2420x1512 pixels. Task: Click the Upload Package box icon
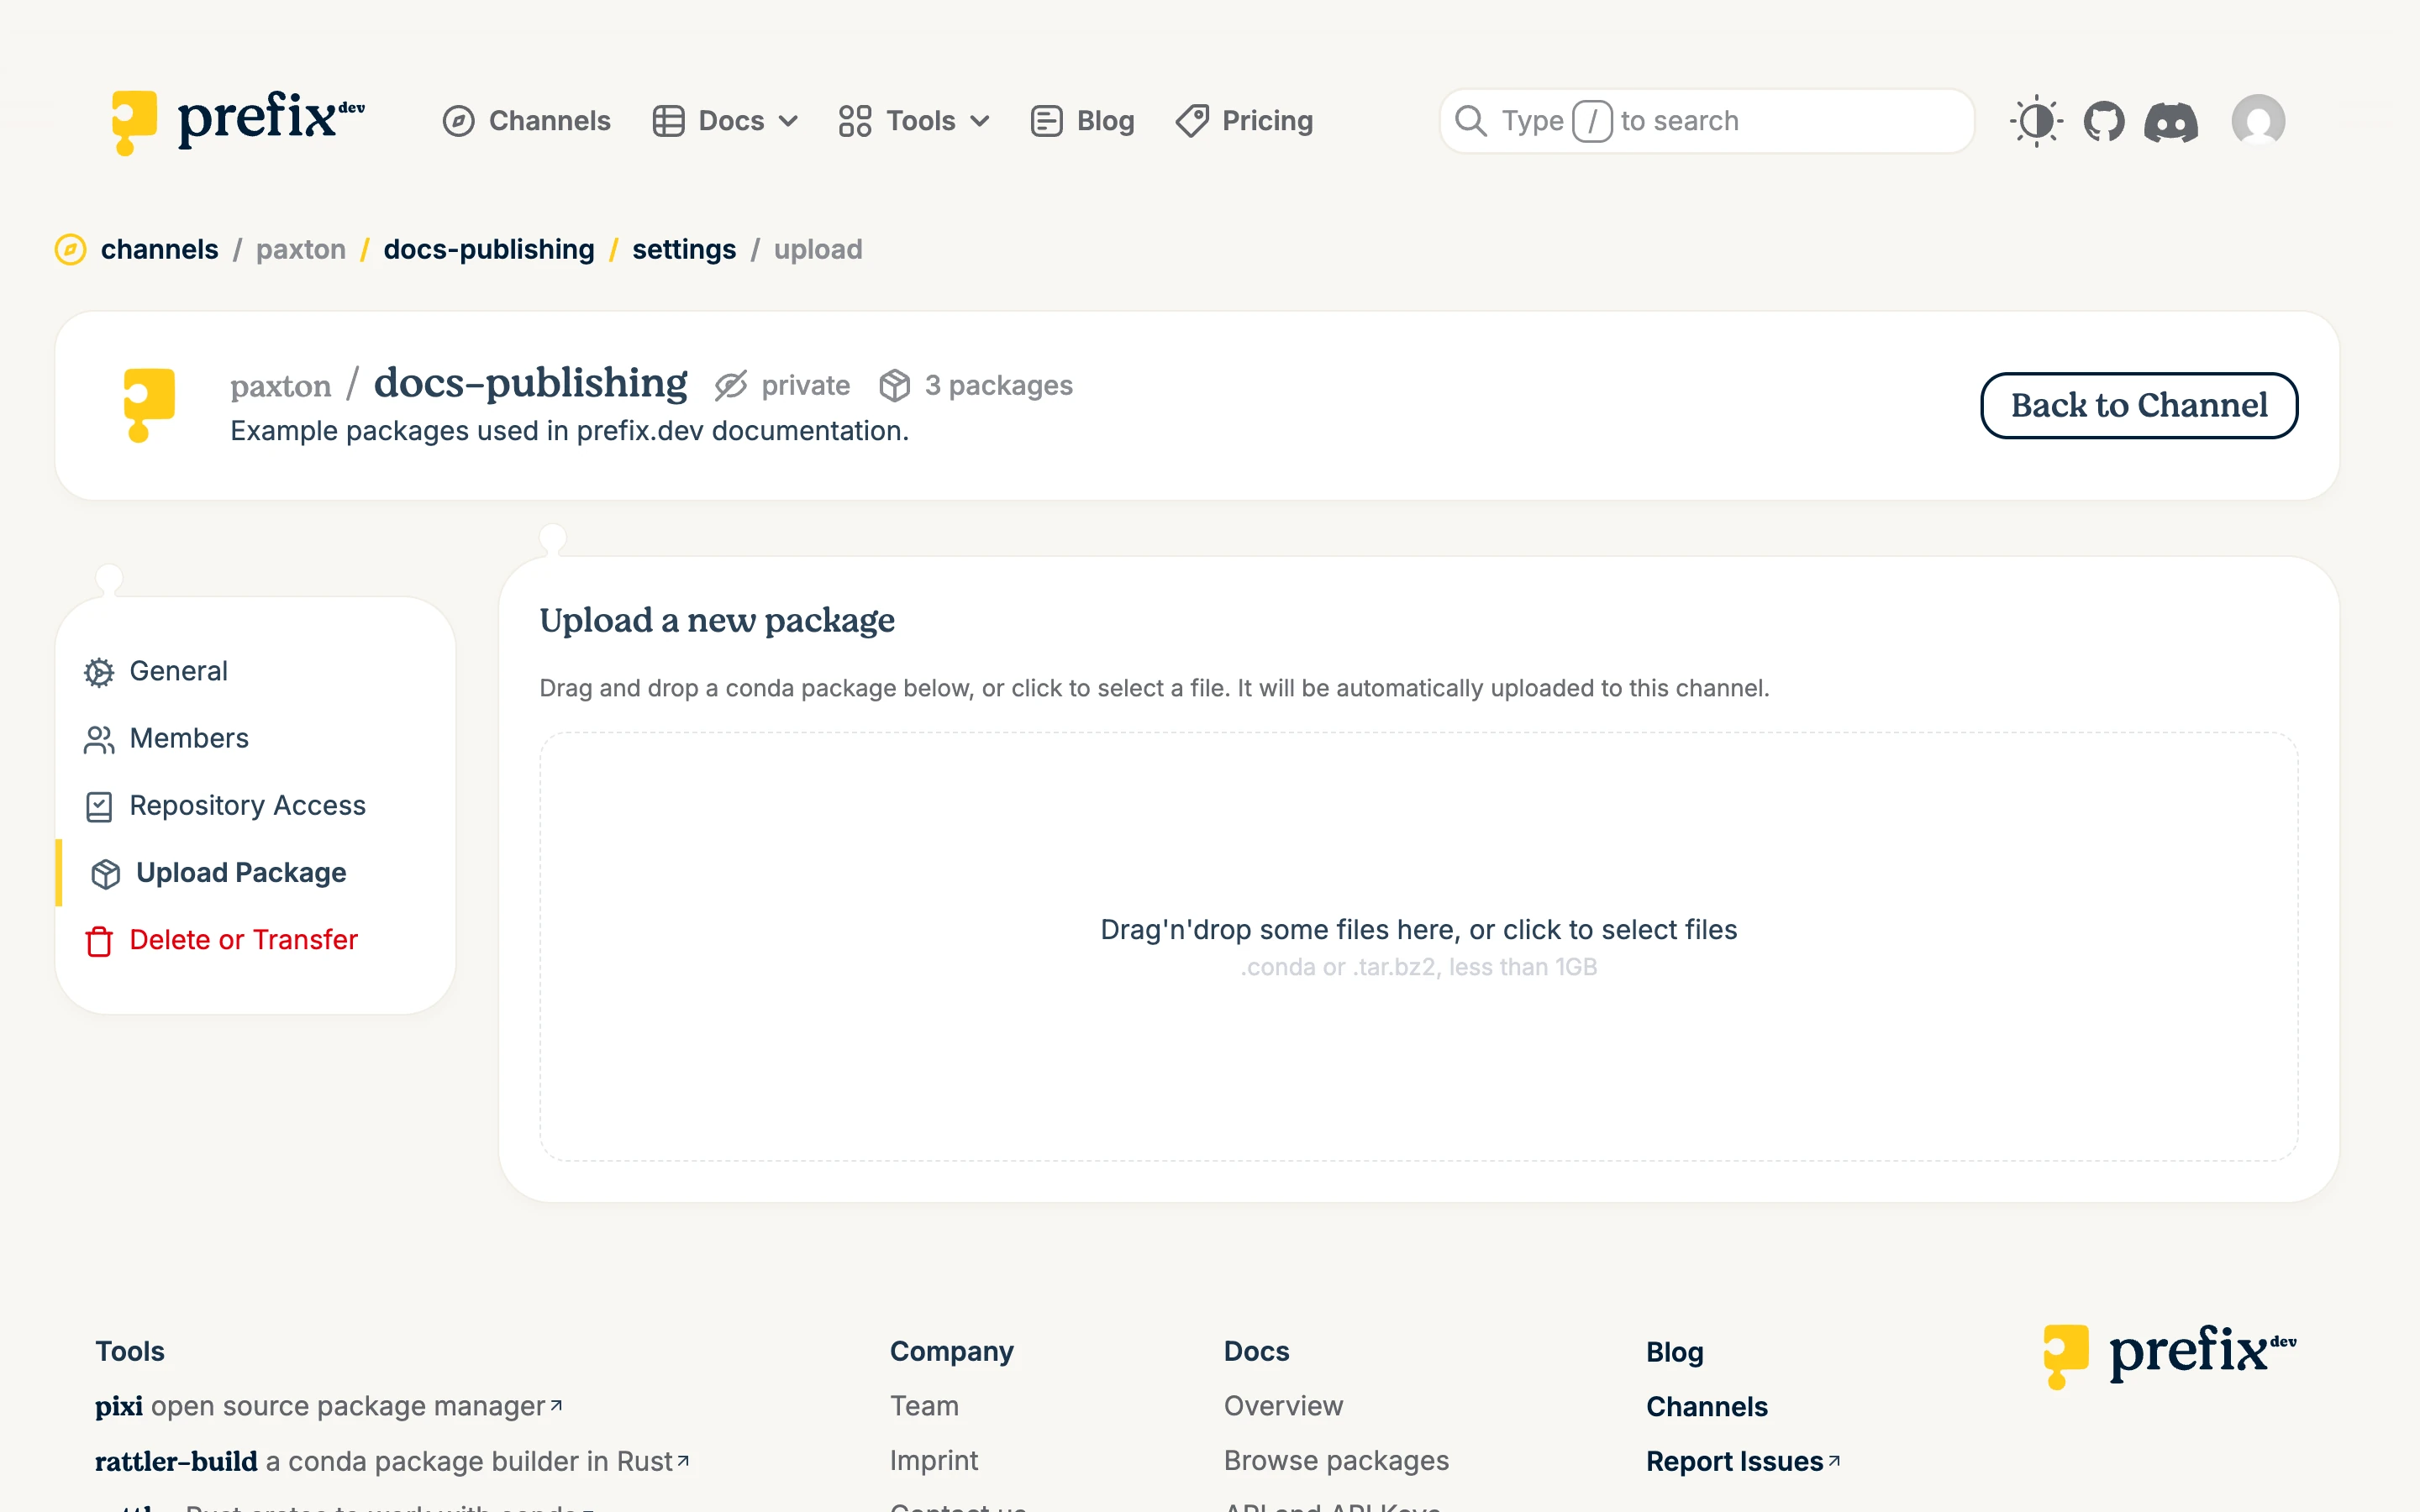coord(106,874)
